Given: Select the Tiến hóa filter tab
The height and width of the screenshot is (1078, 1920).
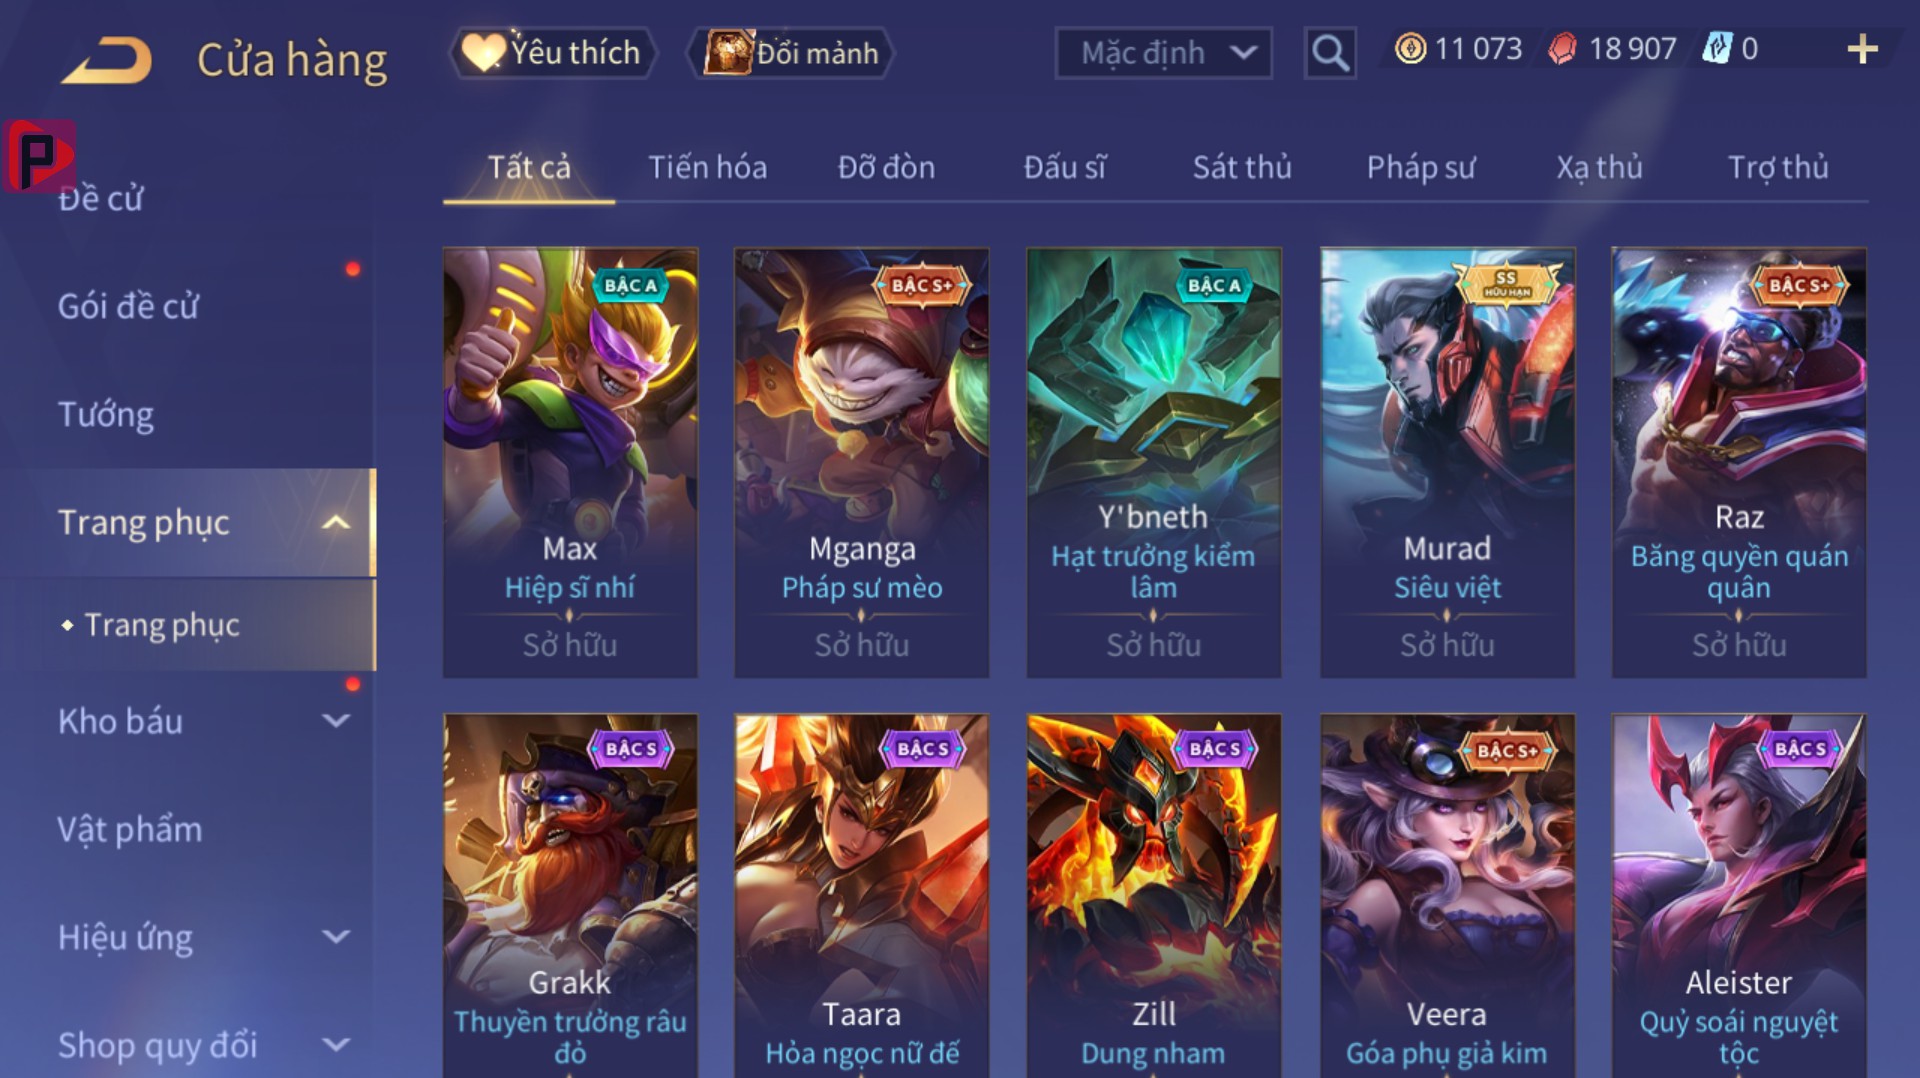Looking at the screenshot, I should pyautogui.click(x=708, y=167).
